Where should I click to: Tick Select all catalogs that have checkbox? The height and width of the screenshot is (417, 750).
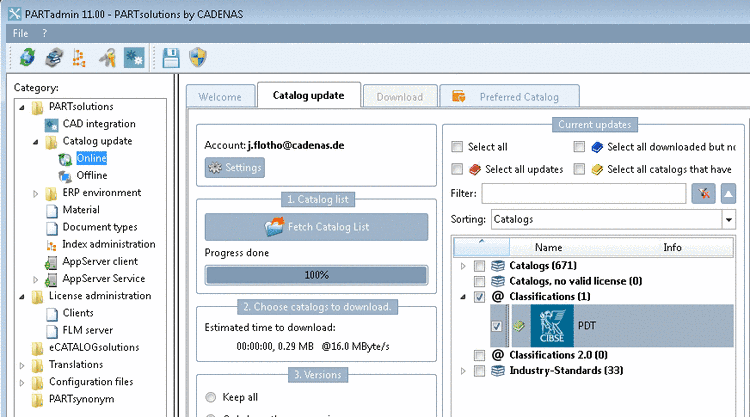pyautogui.click(x=579, y=169)
